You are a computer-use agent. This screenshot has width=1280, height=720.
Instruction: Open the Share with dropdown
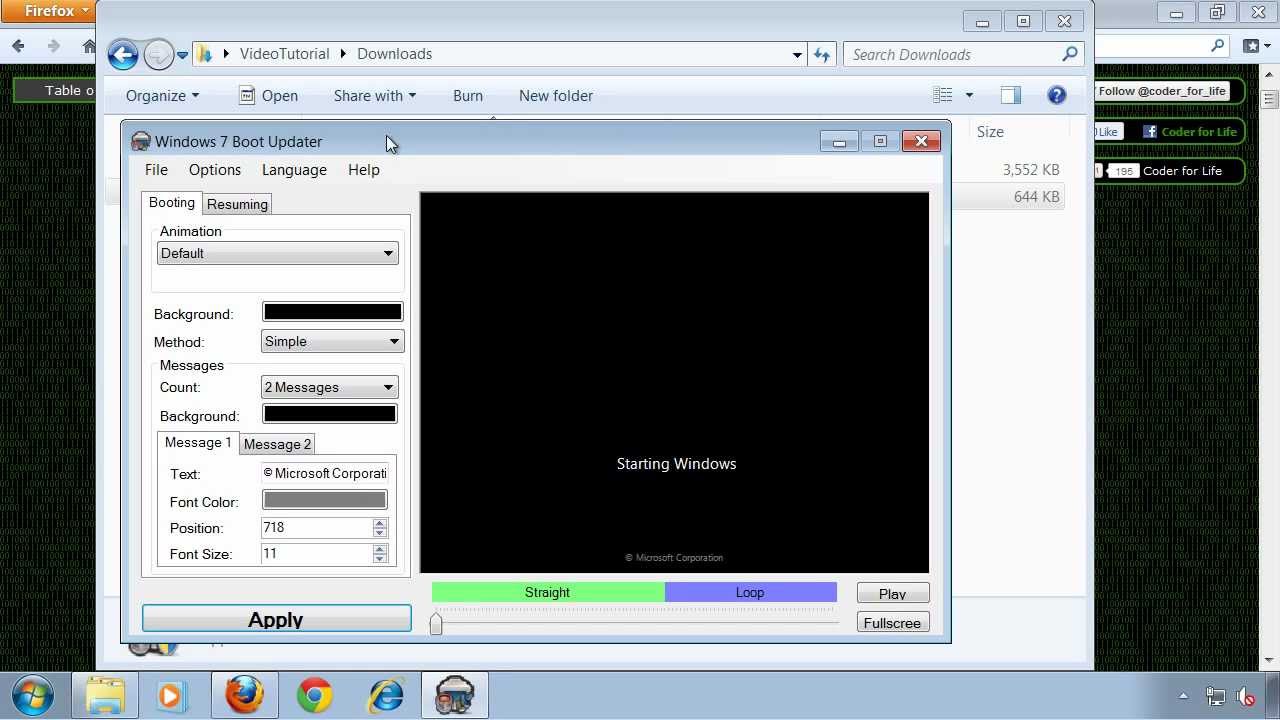[375, 96]
